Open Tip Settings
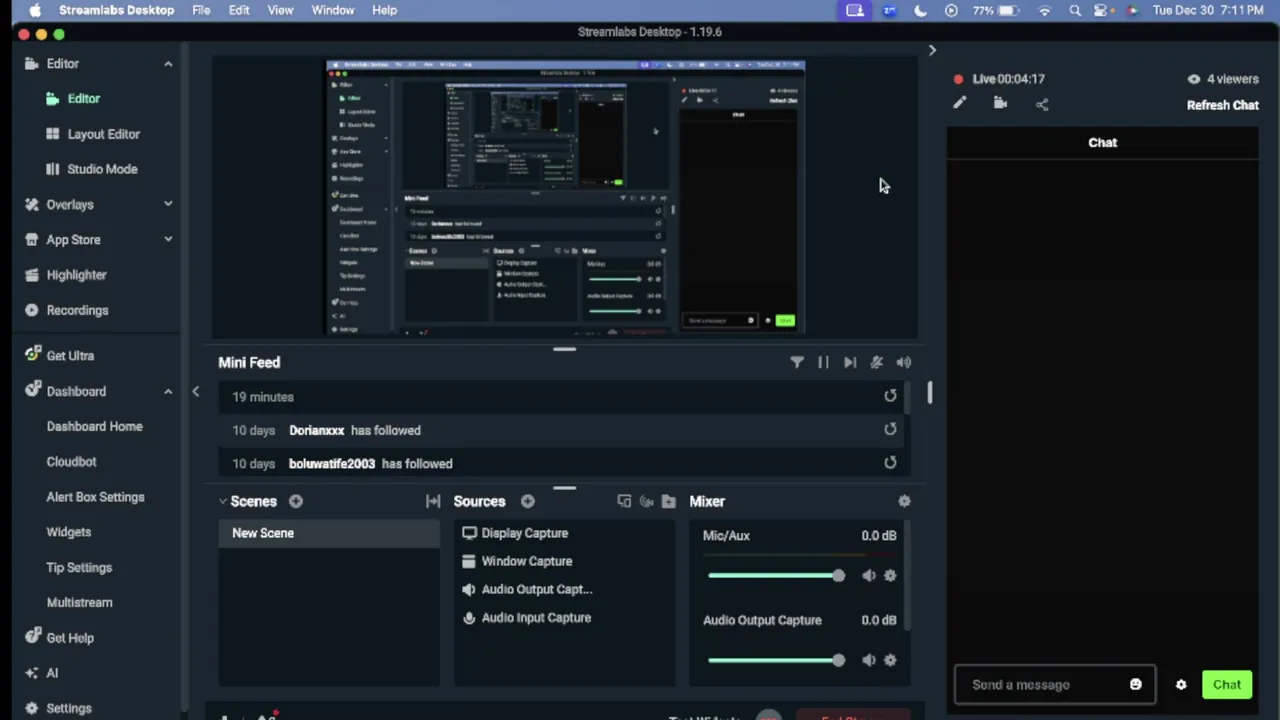1280x720 pixels. 79,567
